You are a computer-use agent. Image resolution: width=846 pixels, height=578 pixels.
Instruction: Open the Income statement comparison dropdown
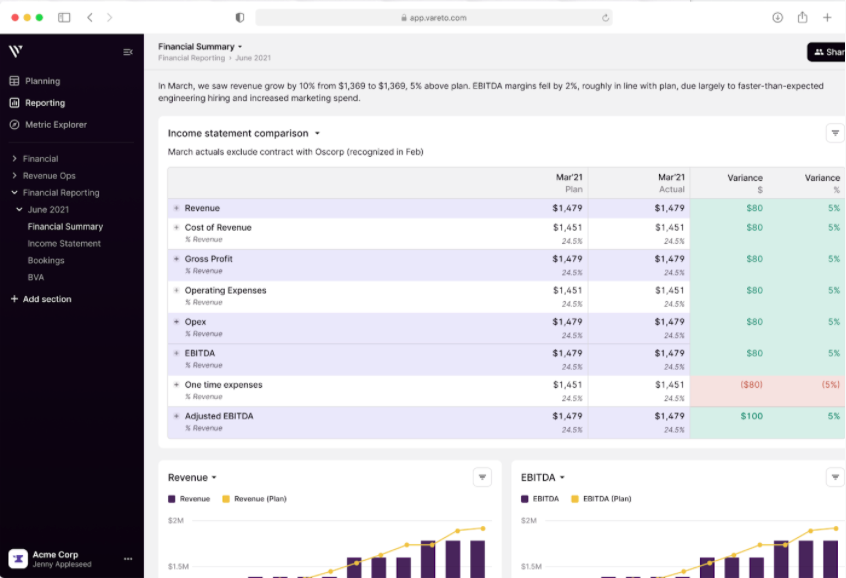pyautogui.click(x=317, y=133)
